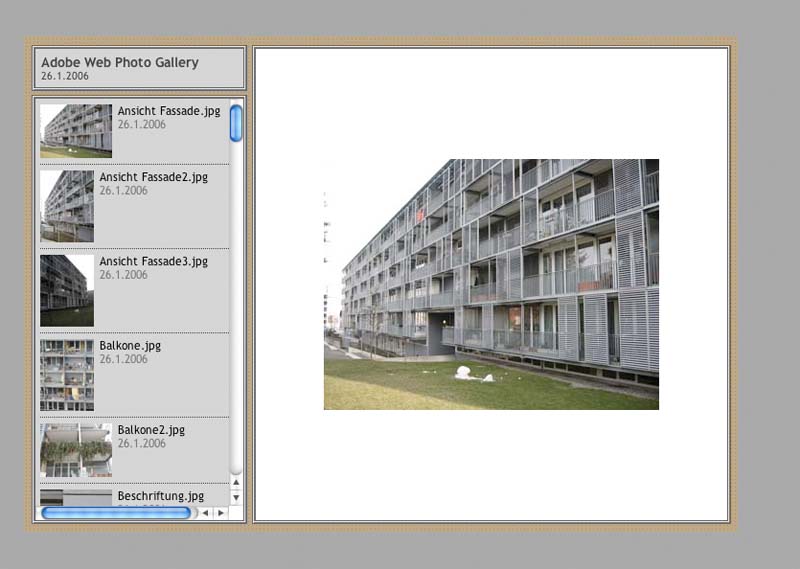The image size is (800, 569).
Task: Click the date under Ansicht Fassade2.jpg
Action: point(123,191)
